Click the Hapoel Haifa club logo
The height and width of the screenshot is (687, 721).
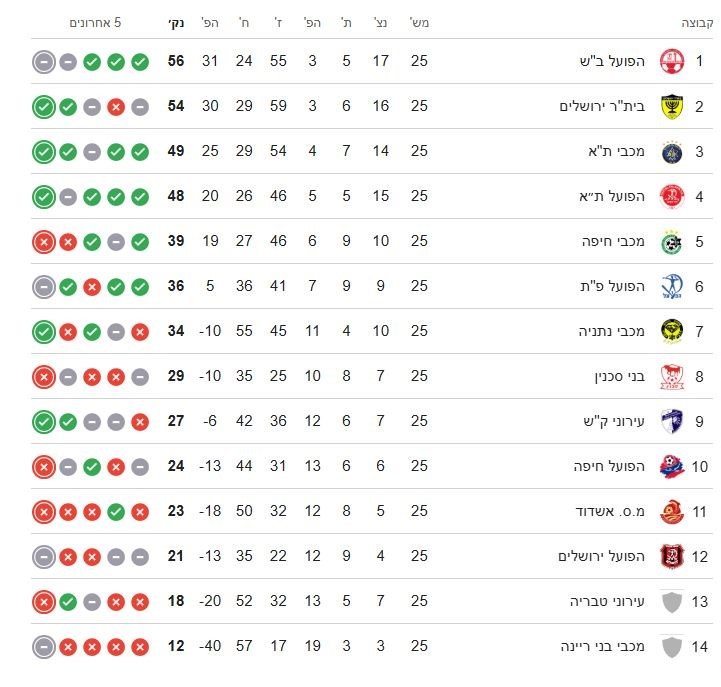[x=671, y=466]
